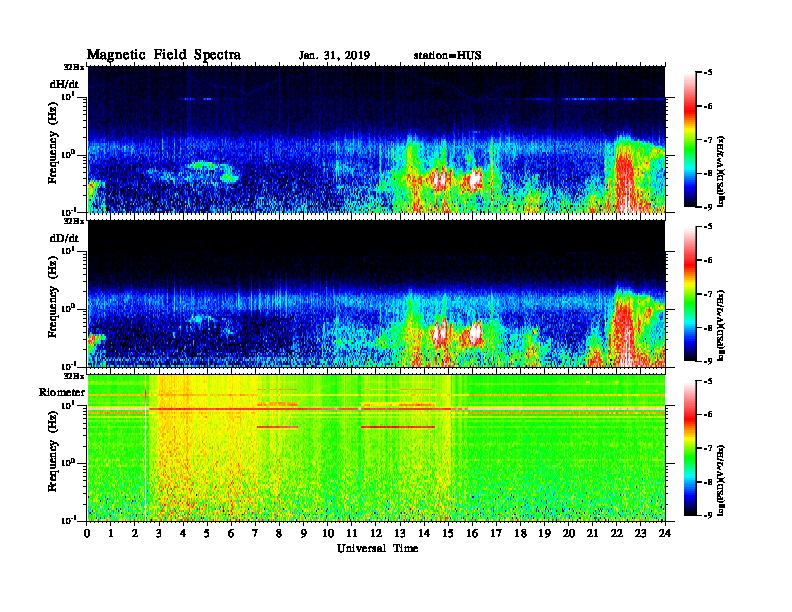Select the 'dD/dt' panel label

(x=64, y=238)
